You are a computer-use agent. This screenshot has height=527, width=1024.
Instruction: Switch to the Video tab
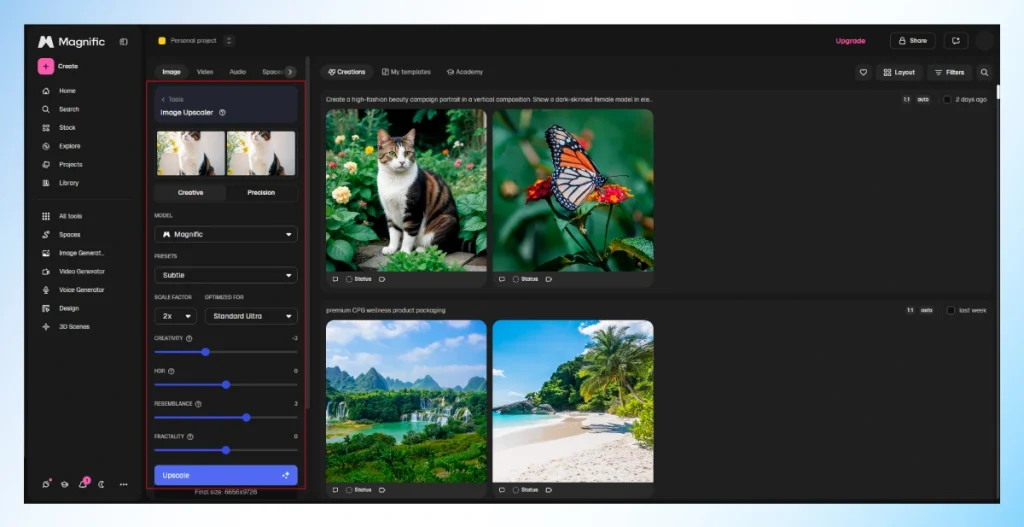point(205,72)
